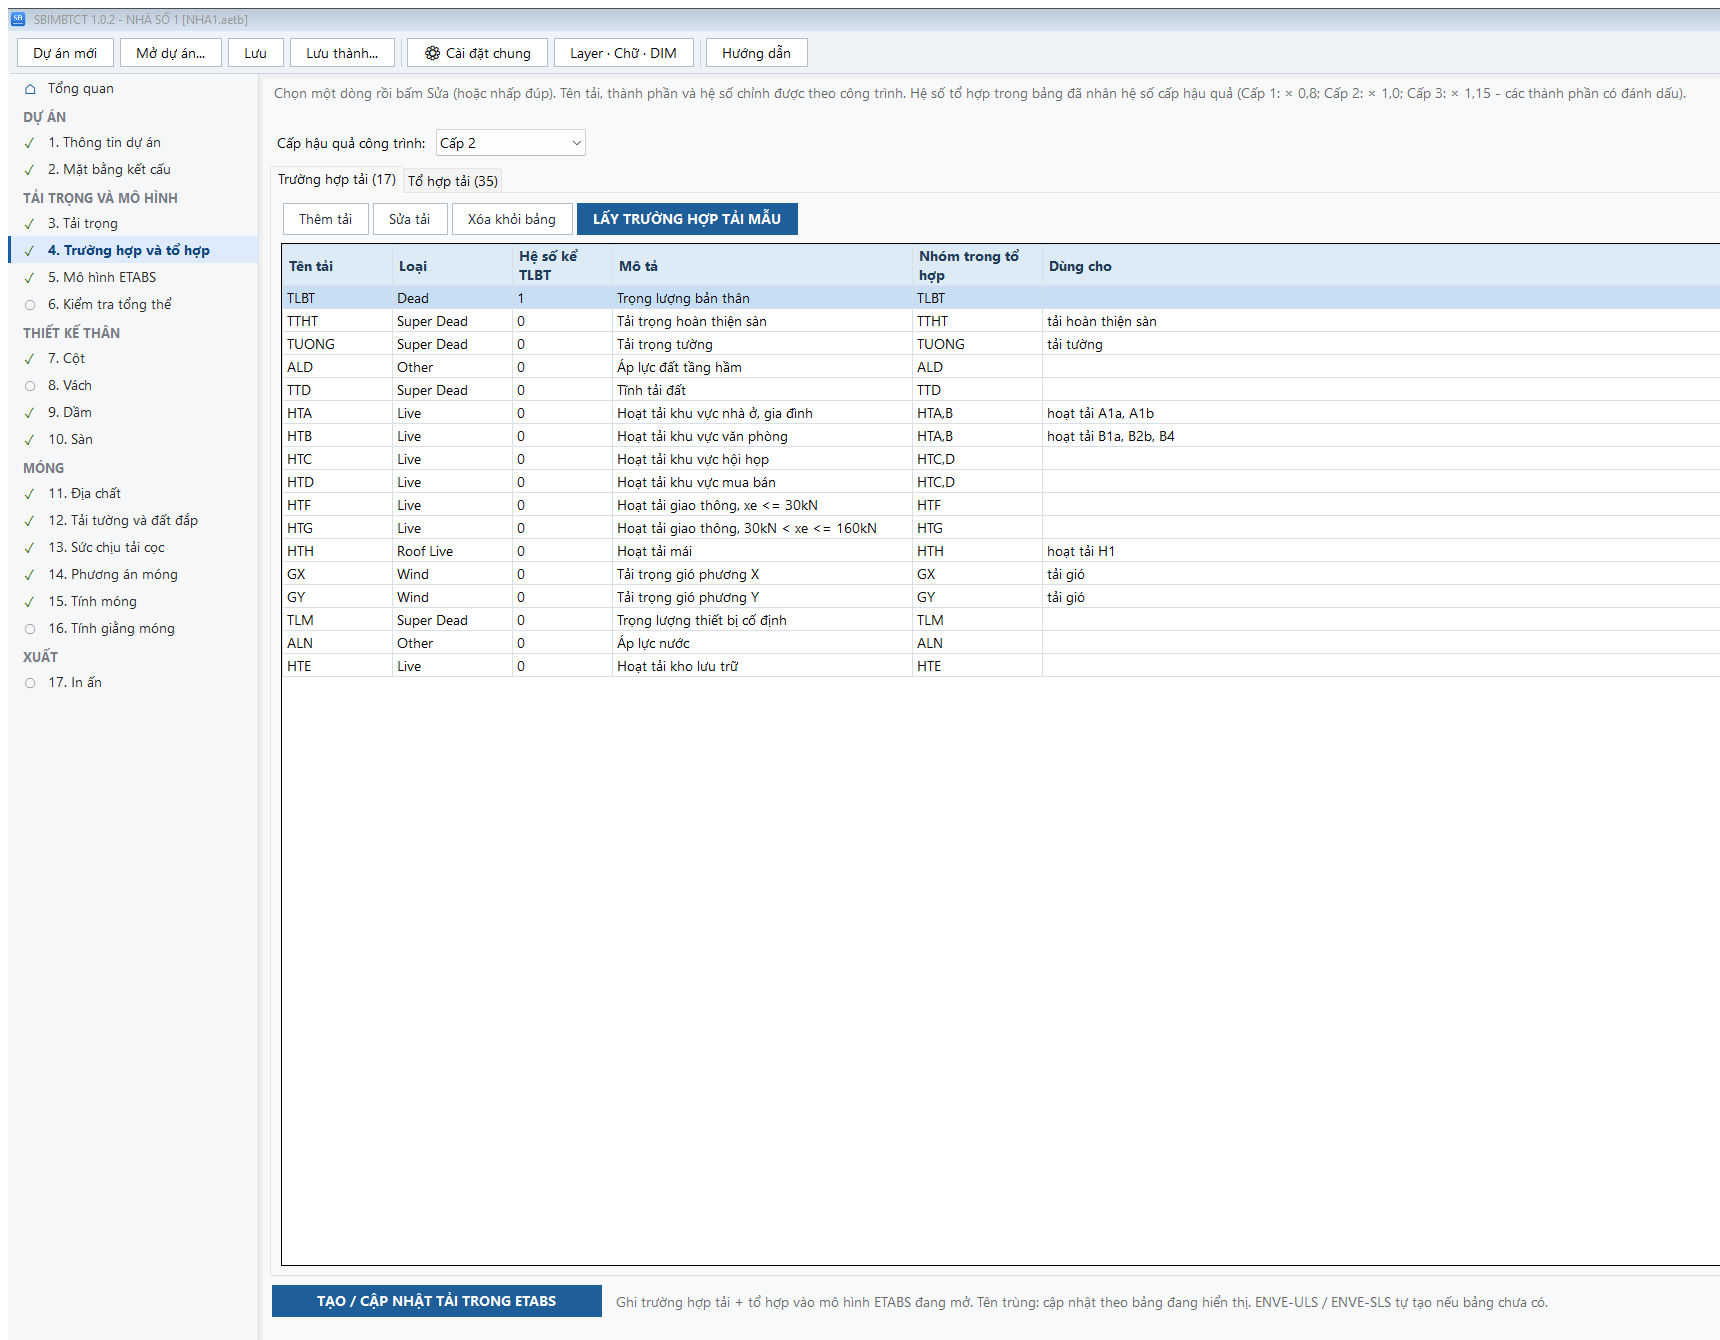
Task: Select the HTH Roof Live row
Action: pyautogui.click(x=1000, y=551)
